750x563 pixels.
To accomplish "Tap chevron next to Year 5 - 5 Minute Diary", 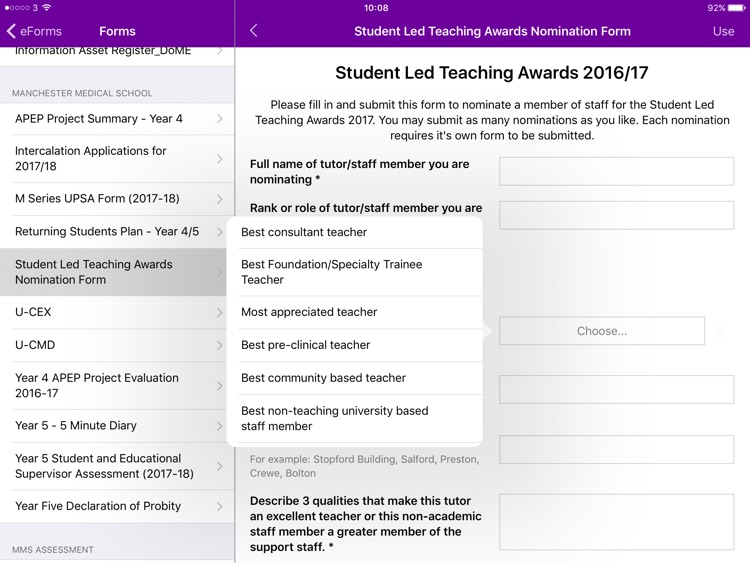I will [x=220, y=426].
